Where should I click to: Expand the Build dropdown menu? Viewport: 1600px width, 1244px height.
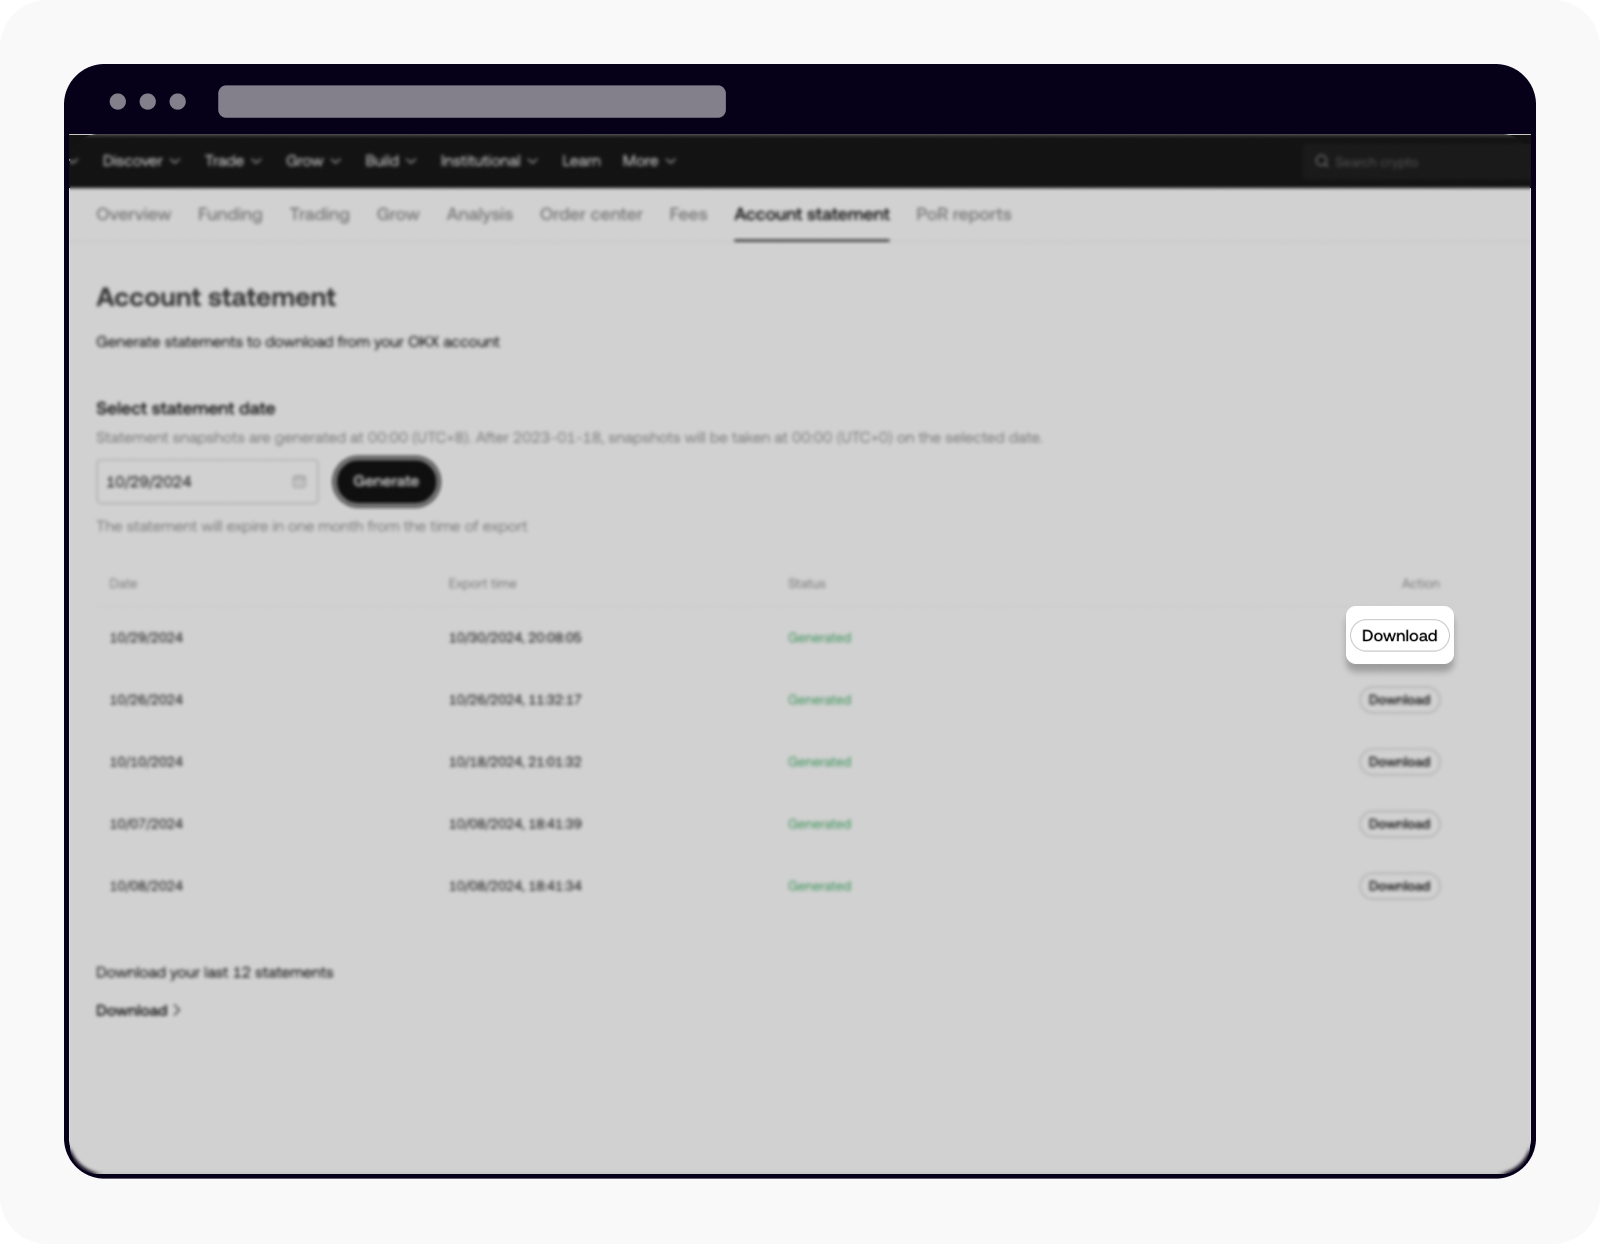[390, 161]
